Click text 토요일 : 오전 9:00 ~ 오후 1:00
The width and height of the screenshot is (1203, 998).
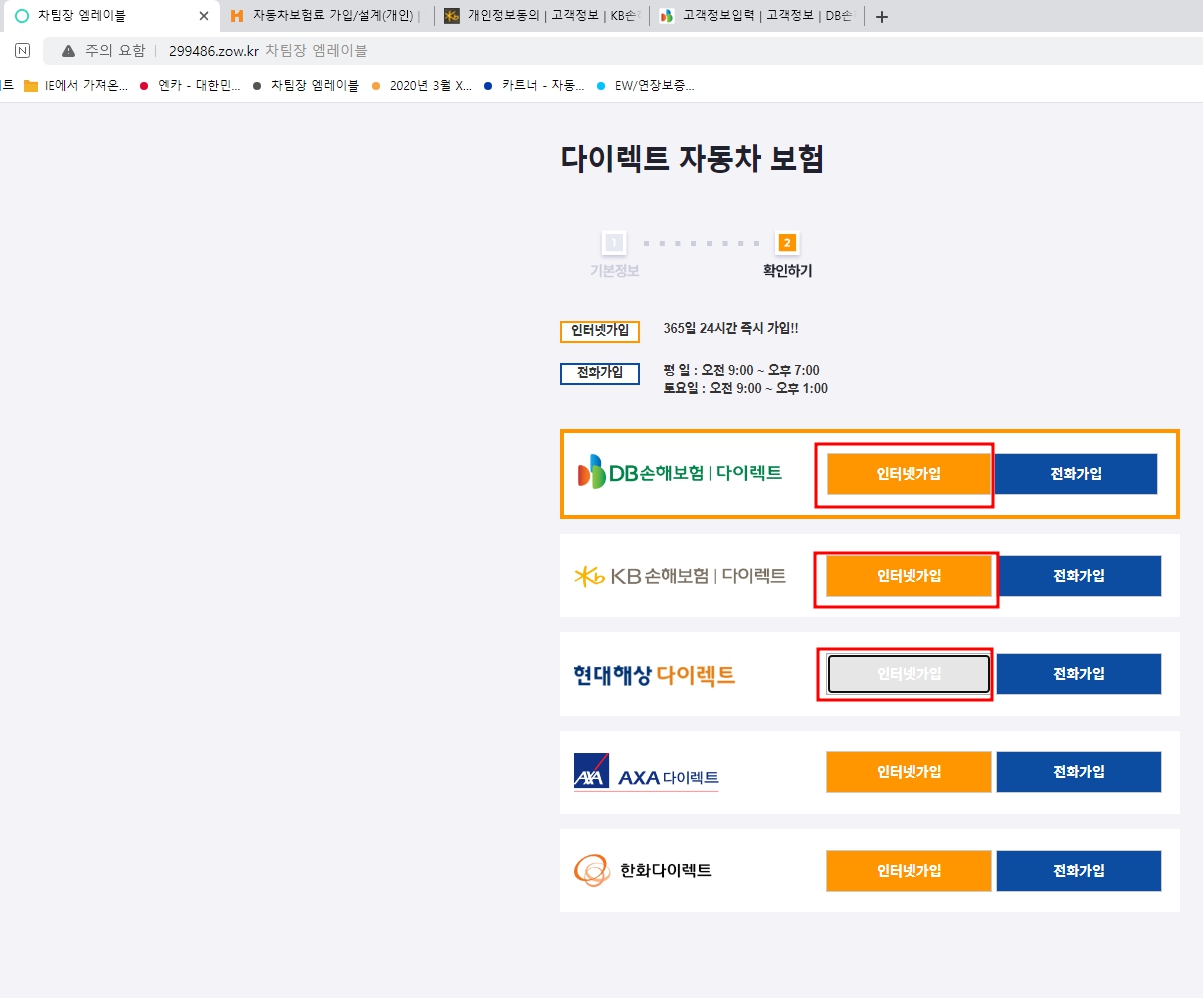[x=746, y=388]
